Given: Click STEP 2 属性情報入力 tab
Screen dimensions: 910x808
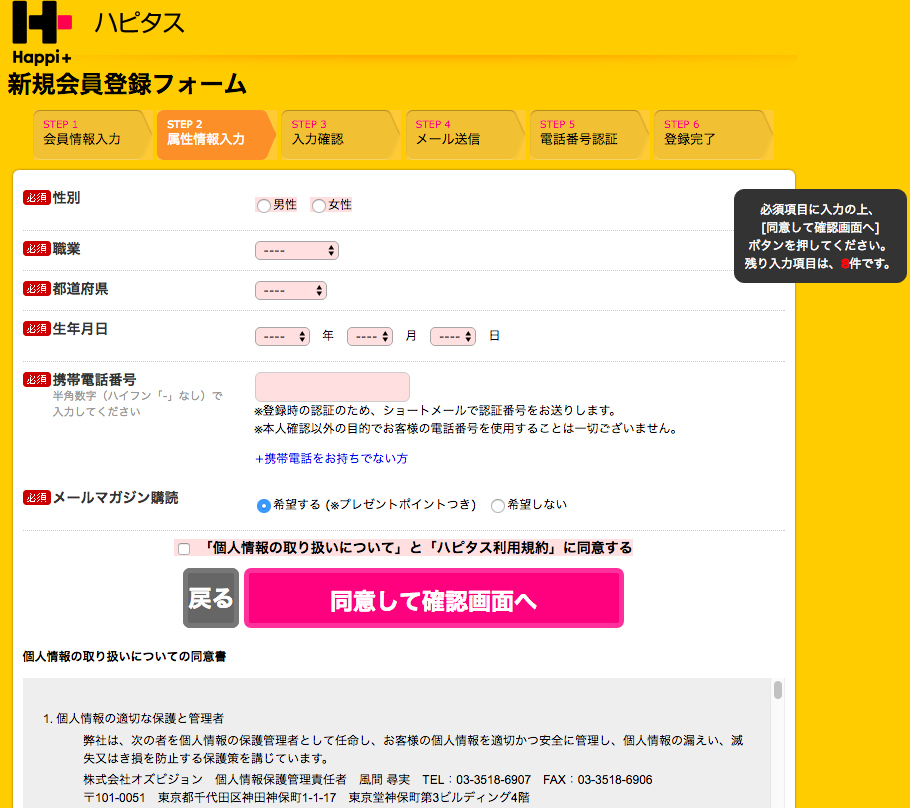Looking at the screenshot, I should (x=216, y=135).
